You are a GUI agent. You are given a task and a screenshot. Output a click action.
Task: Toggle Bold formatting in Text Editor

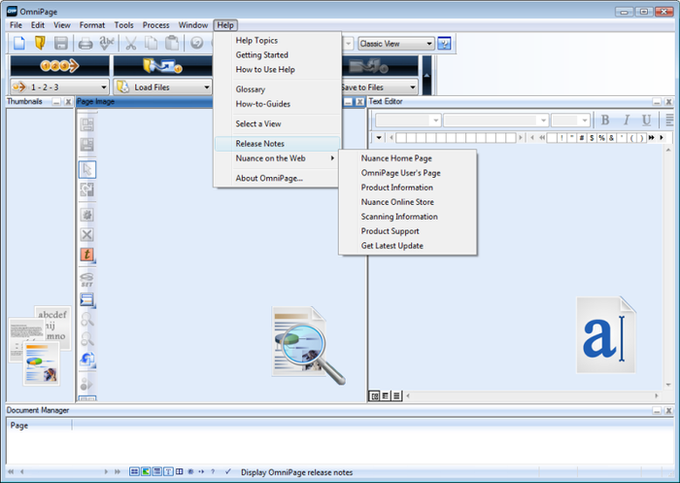605,120
